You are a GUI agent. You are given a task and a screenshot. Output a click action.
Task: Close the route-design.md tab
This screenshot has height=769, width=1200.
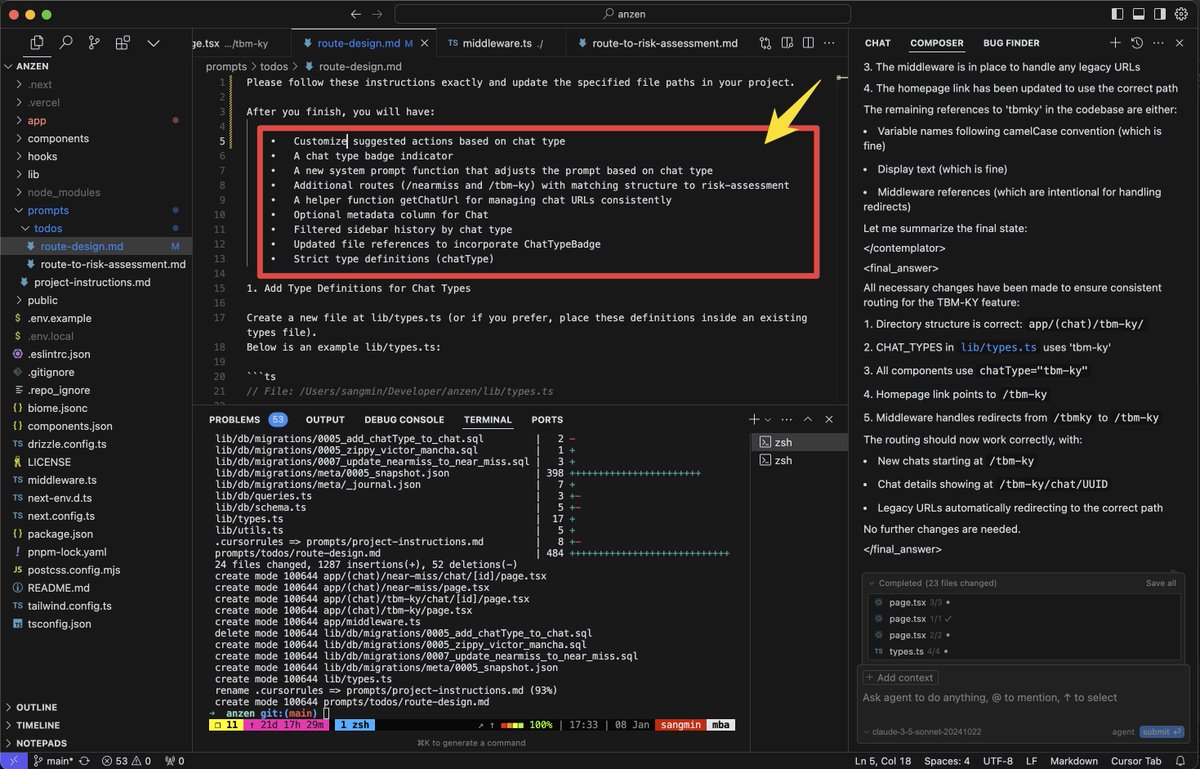click(426, 44)
